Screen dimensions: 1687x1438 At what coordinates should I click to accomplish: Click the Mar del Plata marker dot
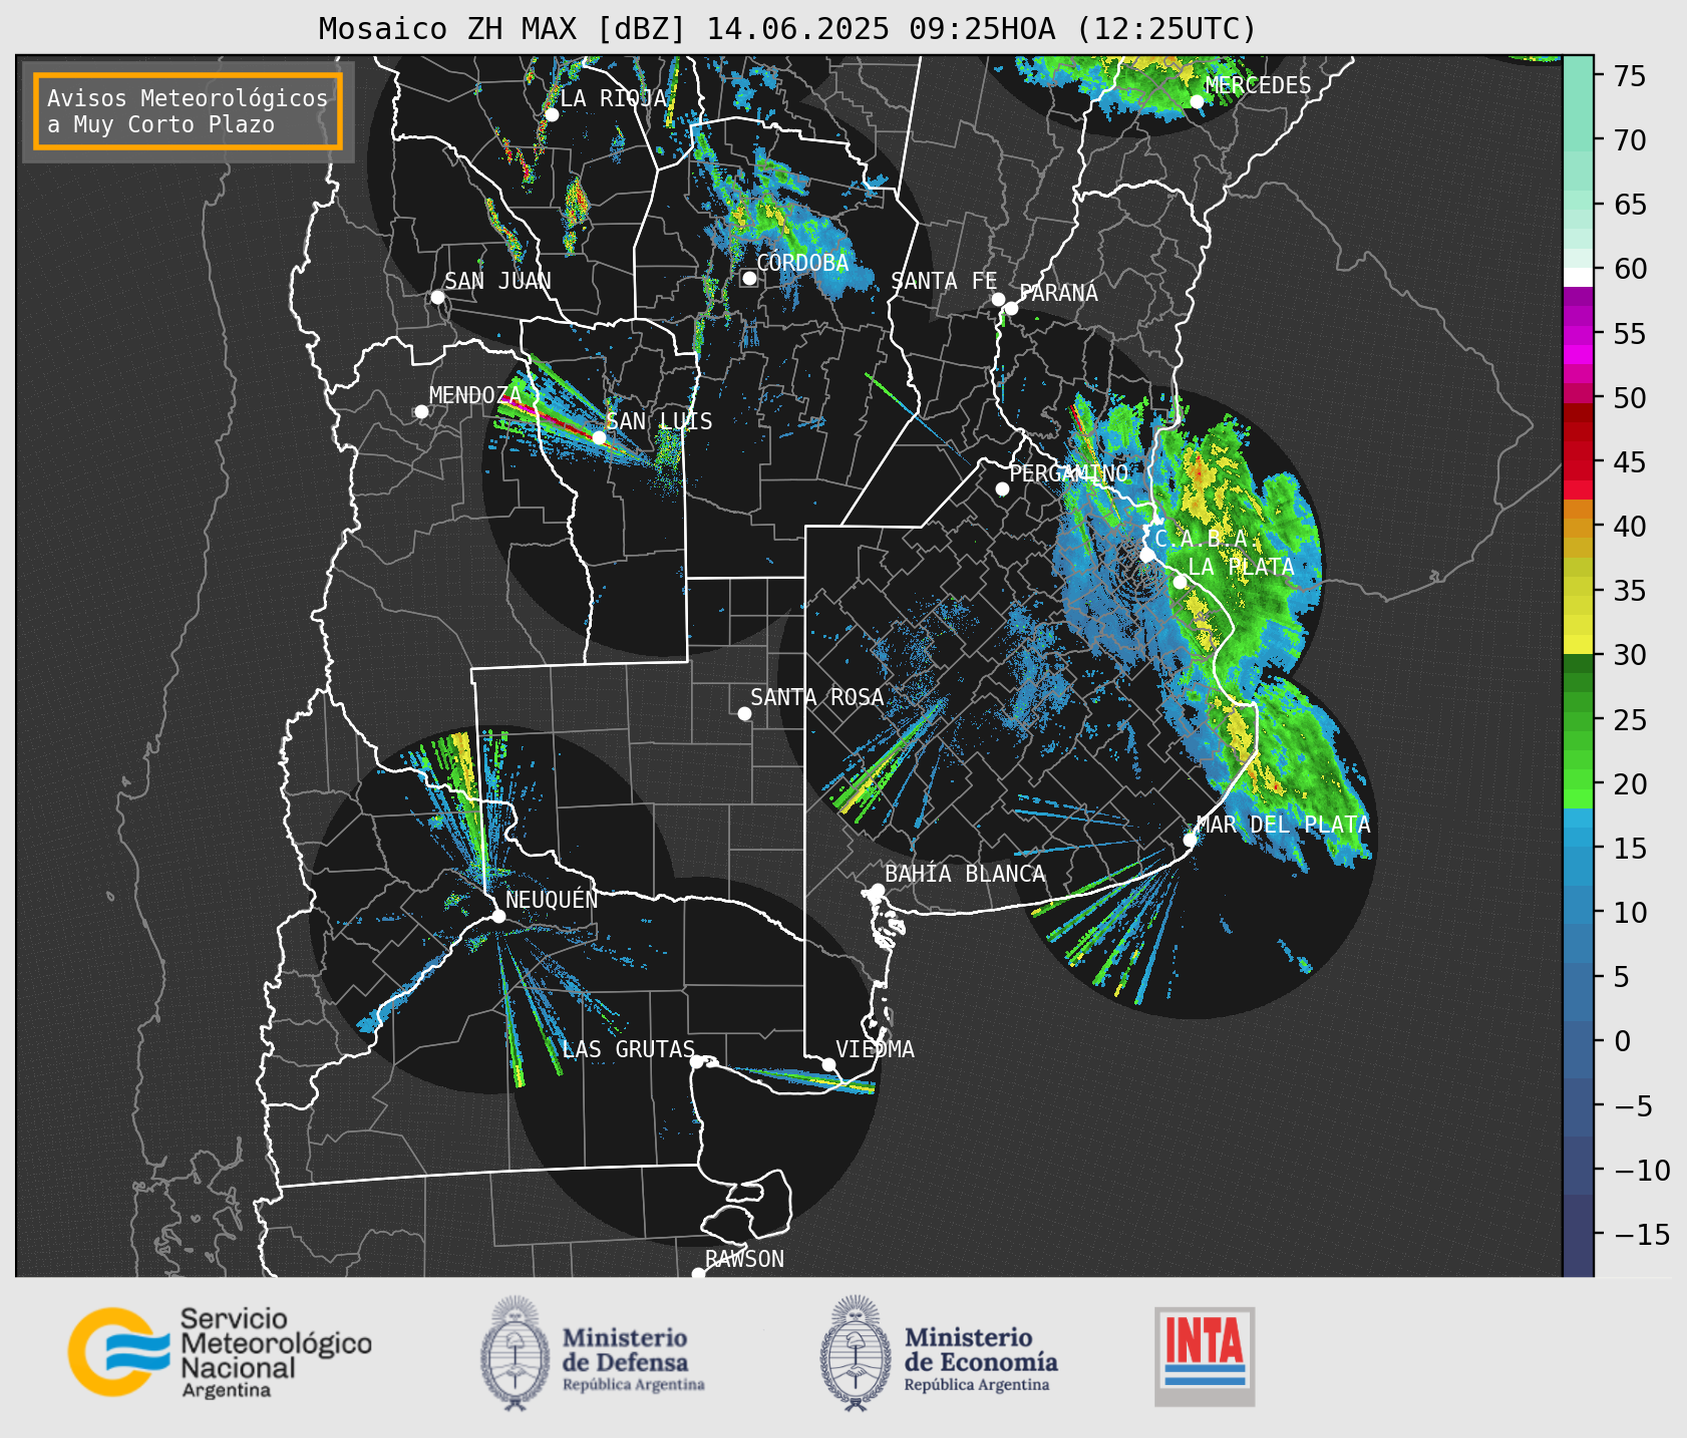(1190, 840)
